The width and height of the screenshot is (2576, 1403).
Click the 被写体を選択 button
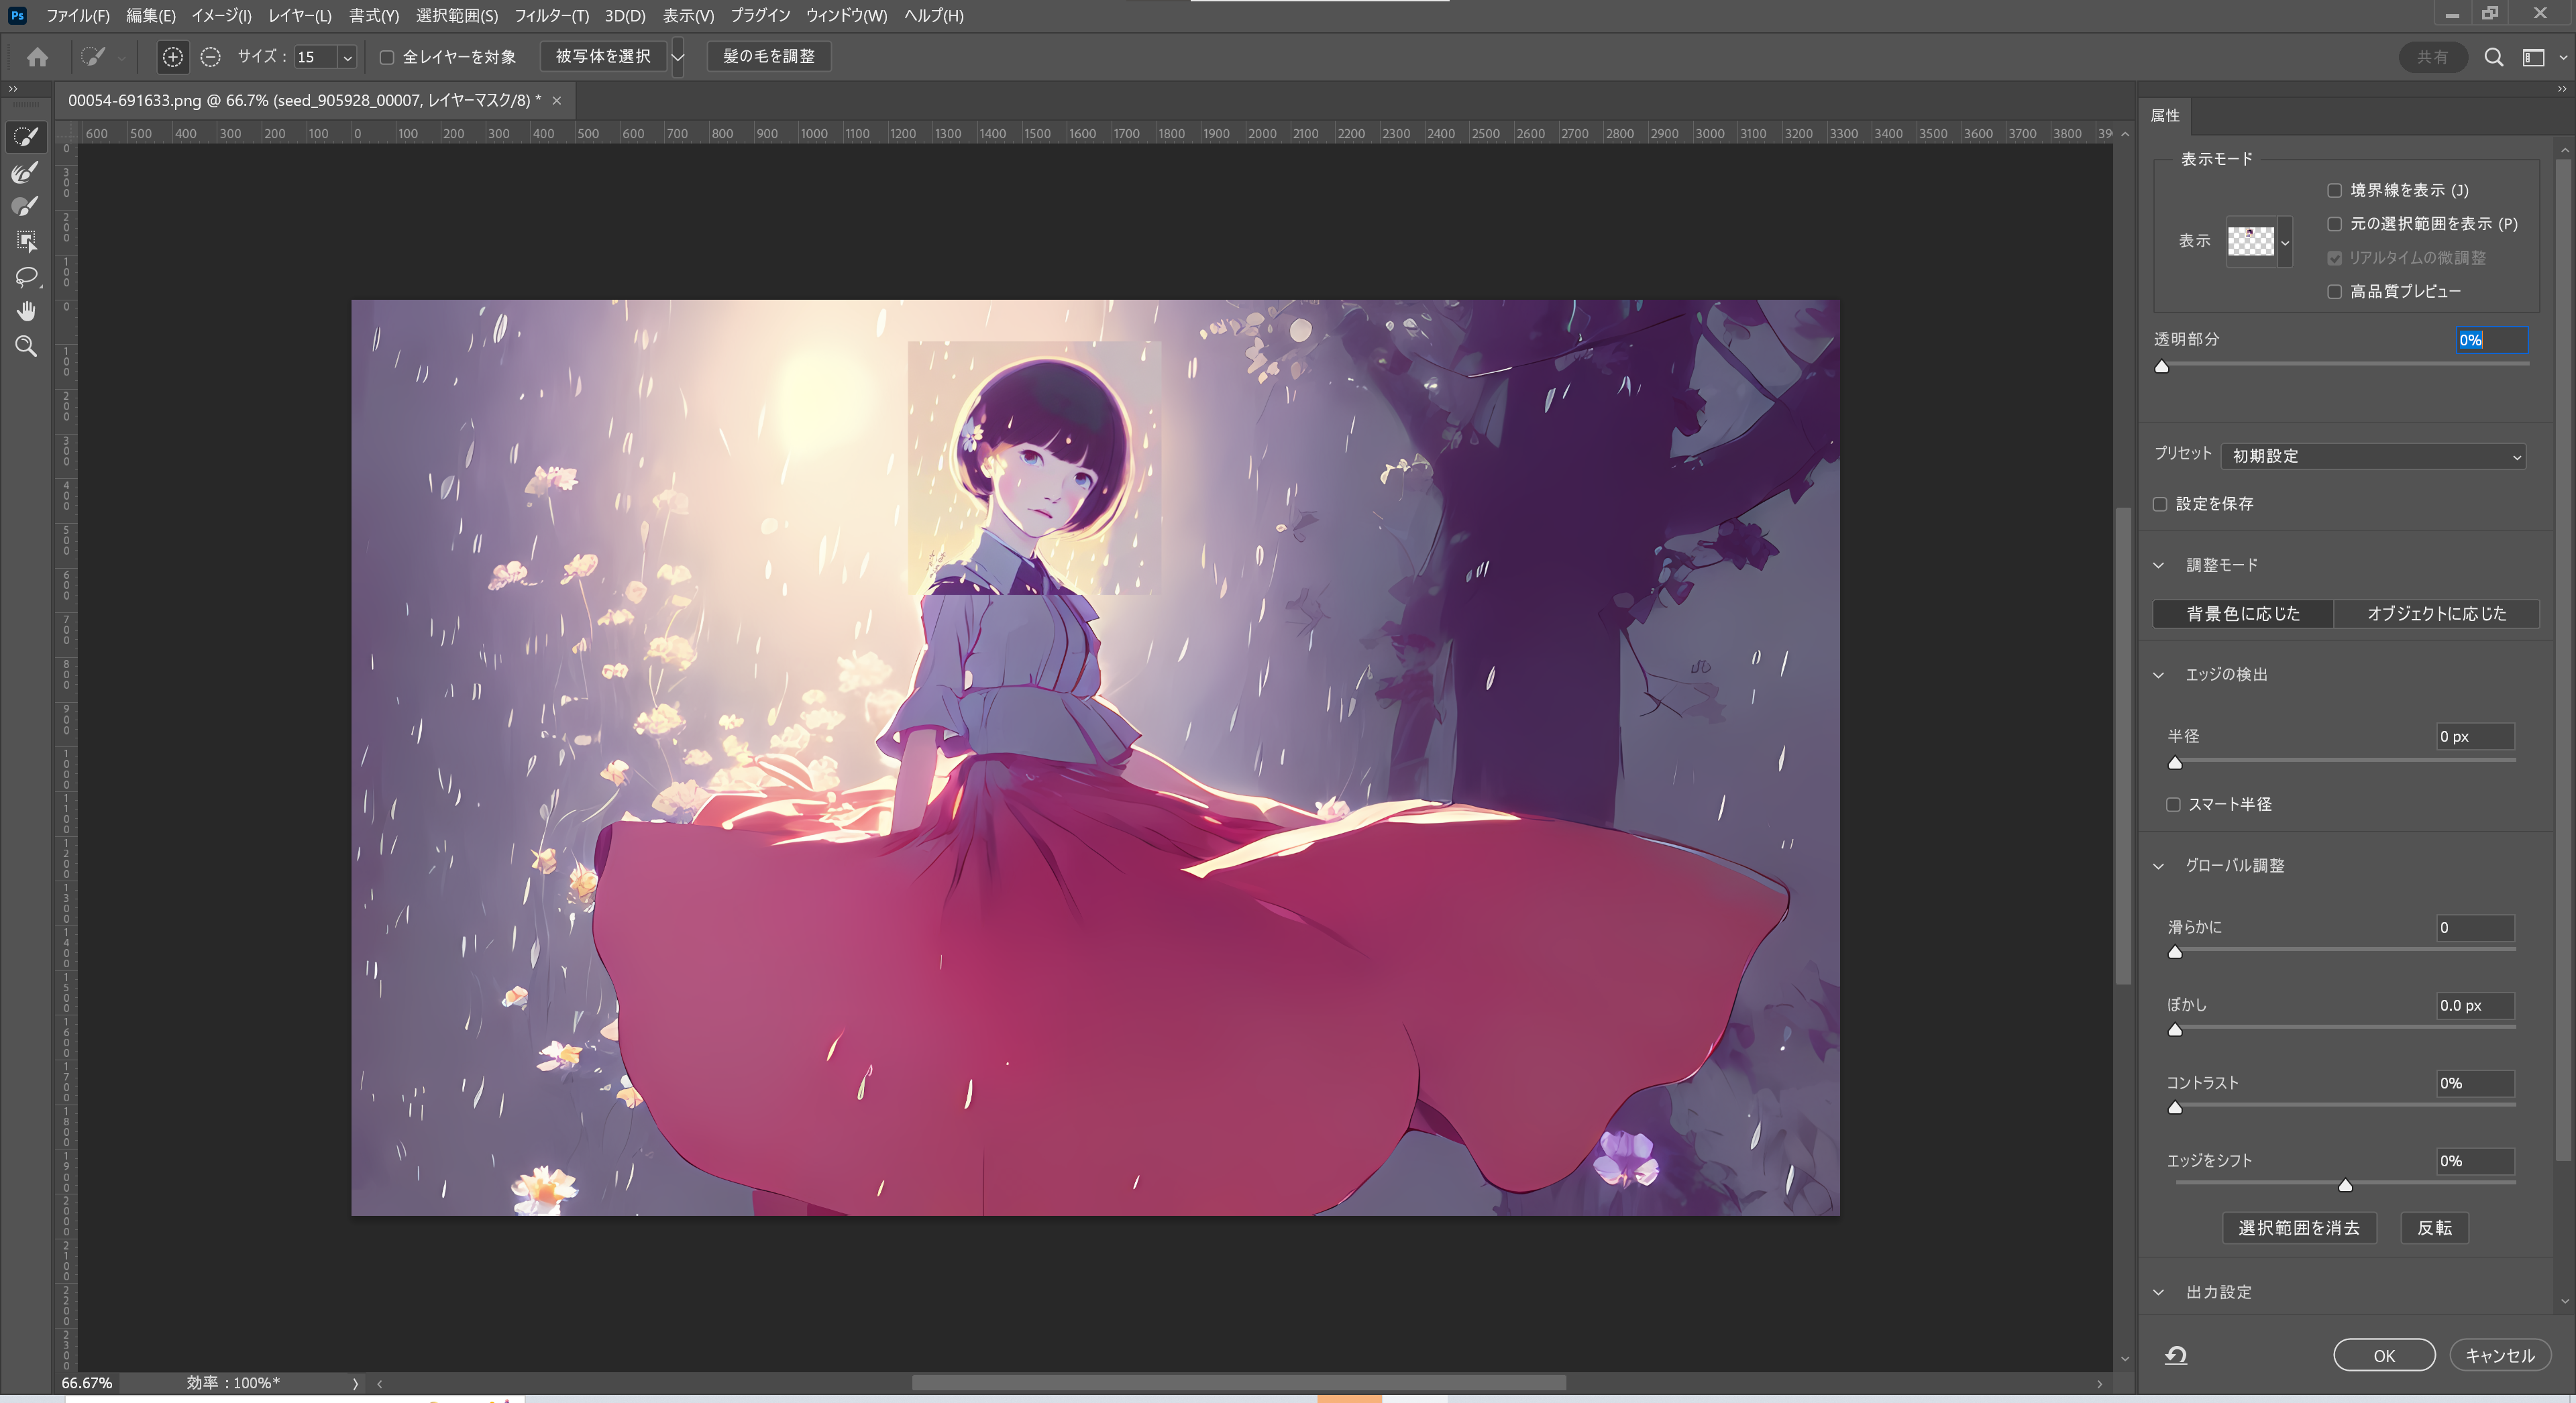pyautogui.click(x=603, y=56)
